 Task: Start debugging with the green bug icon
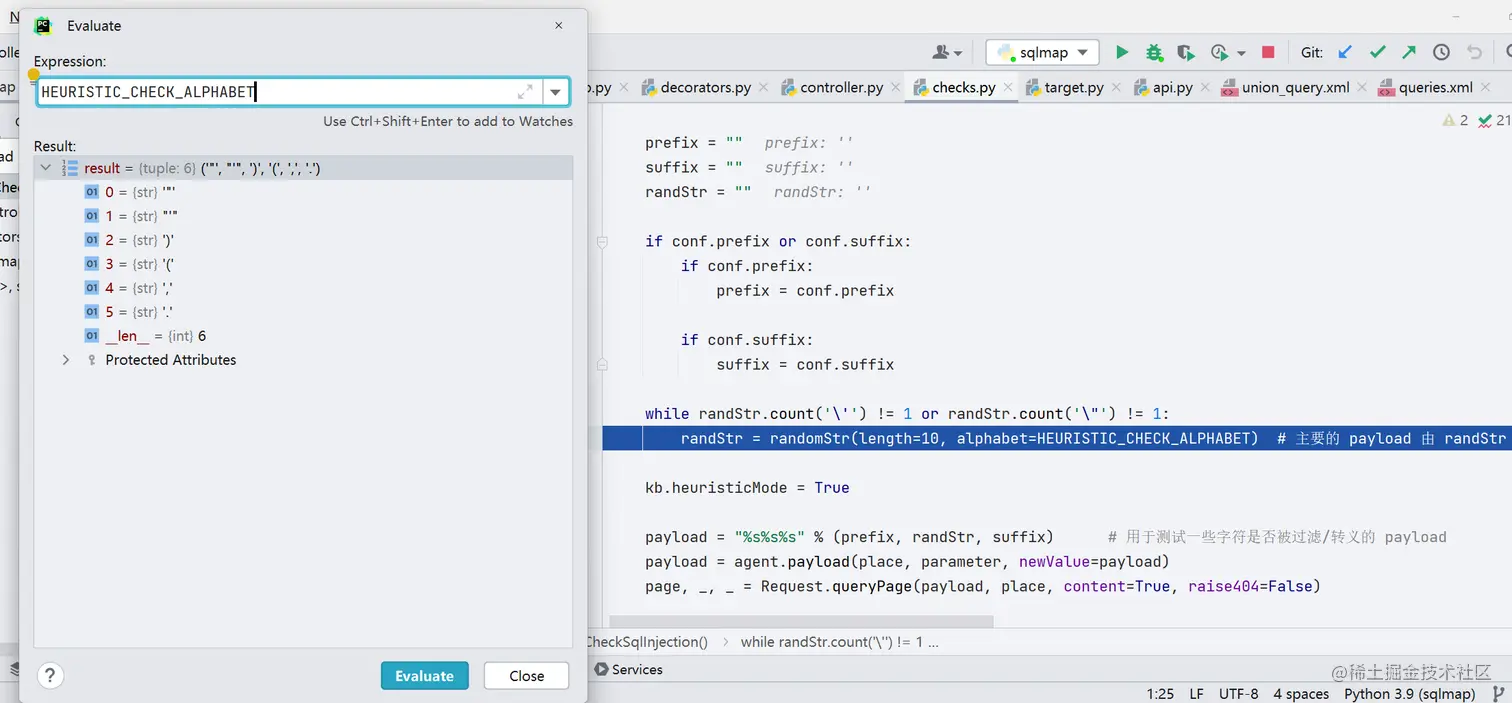(x=1154, y=52)
